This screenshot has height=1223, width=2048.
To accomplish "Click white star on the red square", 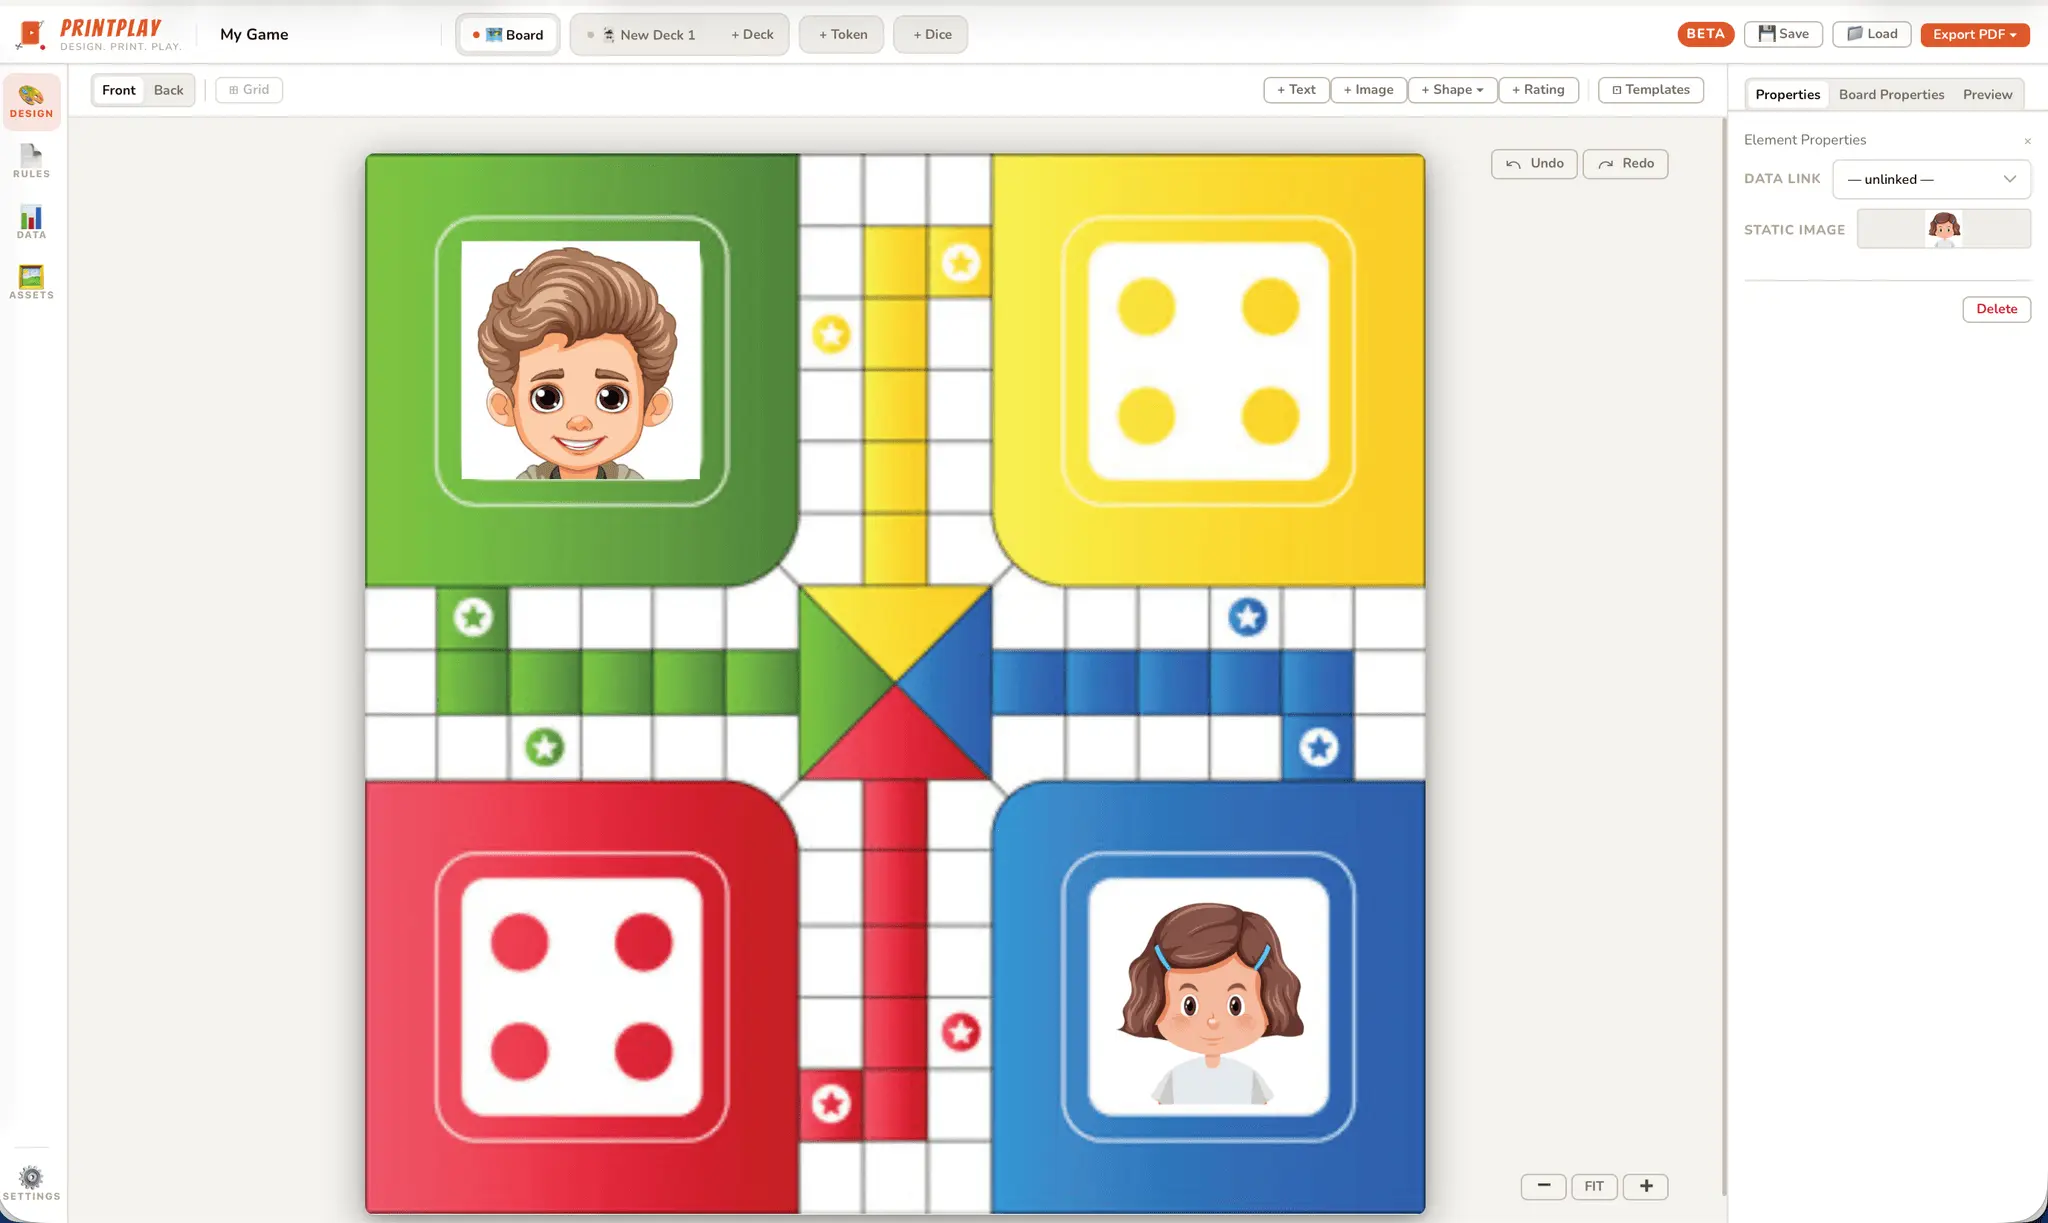I will click(831, 1104).
